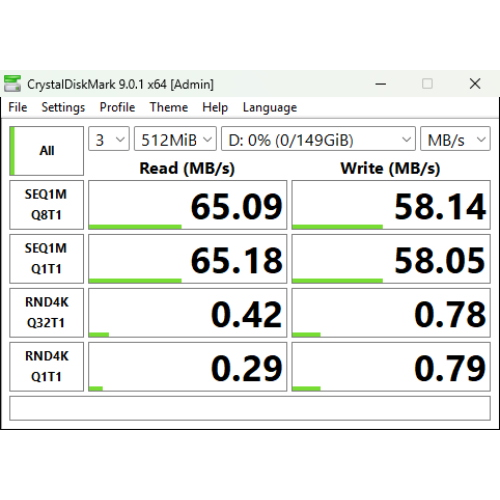
Task: Open the 512MiB test size dropdown
Action: (x=175, y=139)
